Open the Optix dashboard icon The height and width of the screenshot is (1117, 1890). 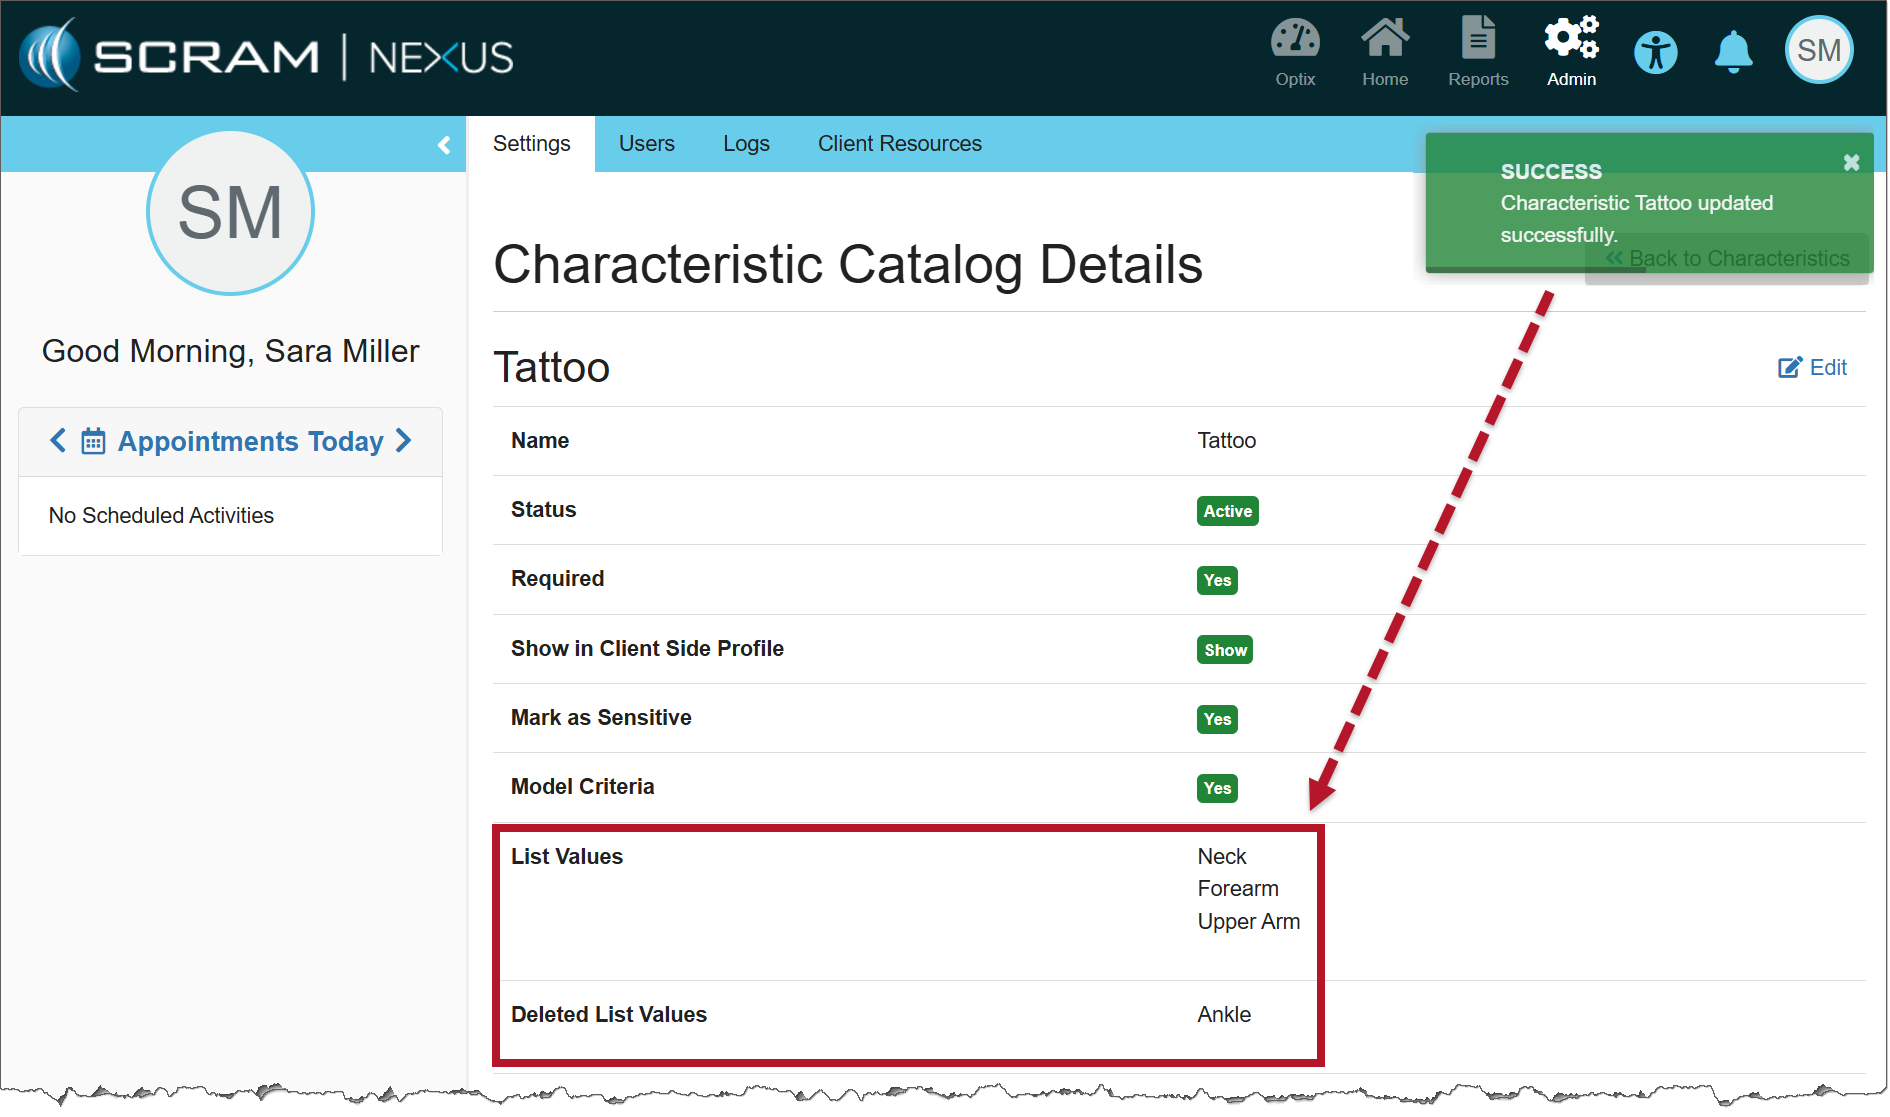1295,52
